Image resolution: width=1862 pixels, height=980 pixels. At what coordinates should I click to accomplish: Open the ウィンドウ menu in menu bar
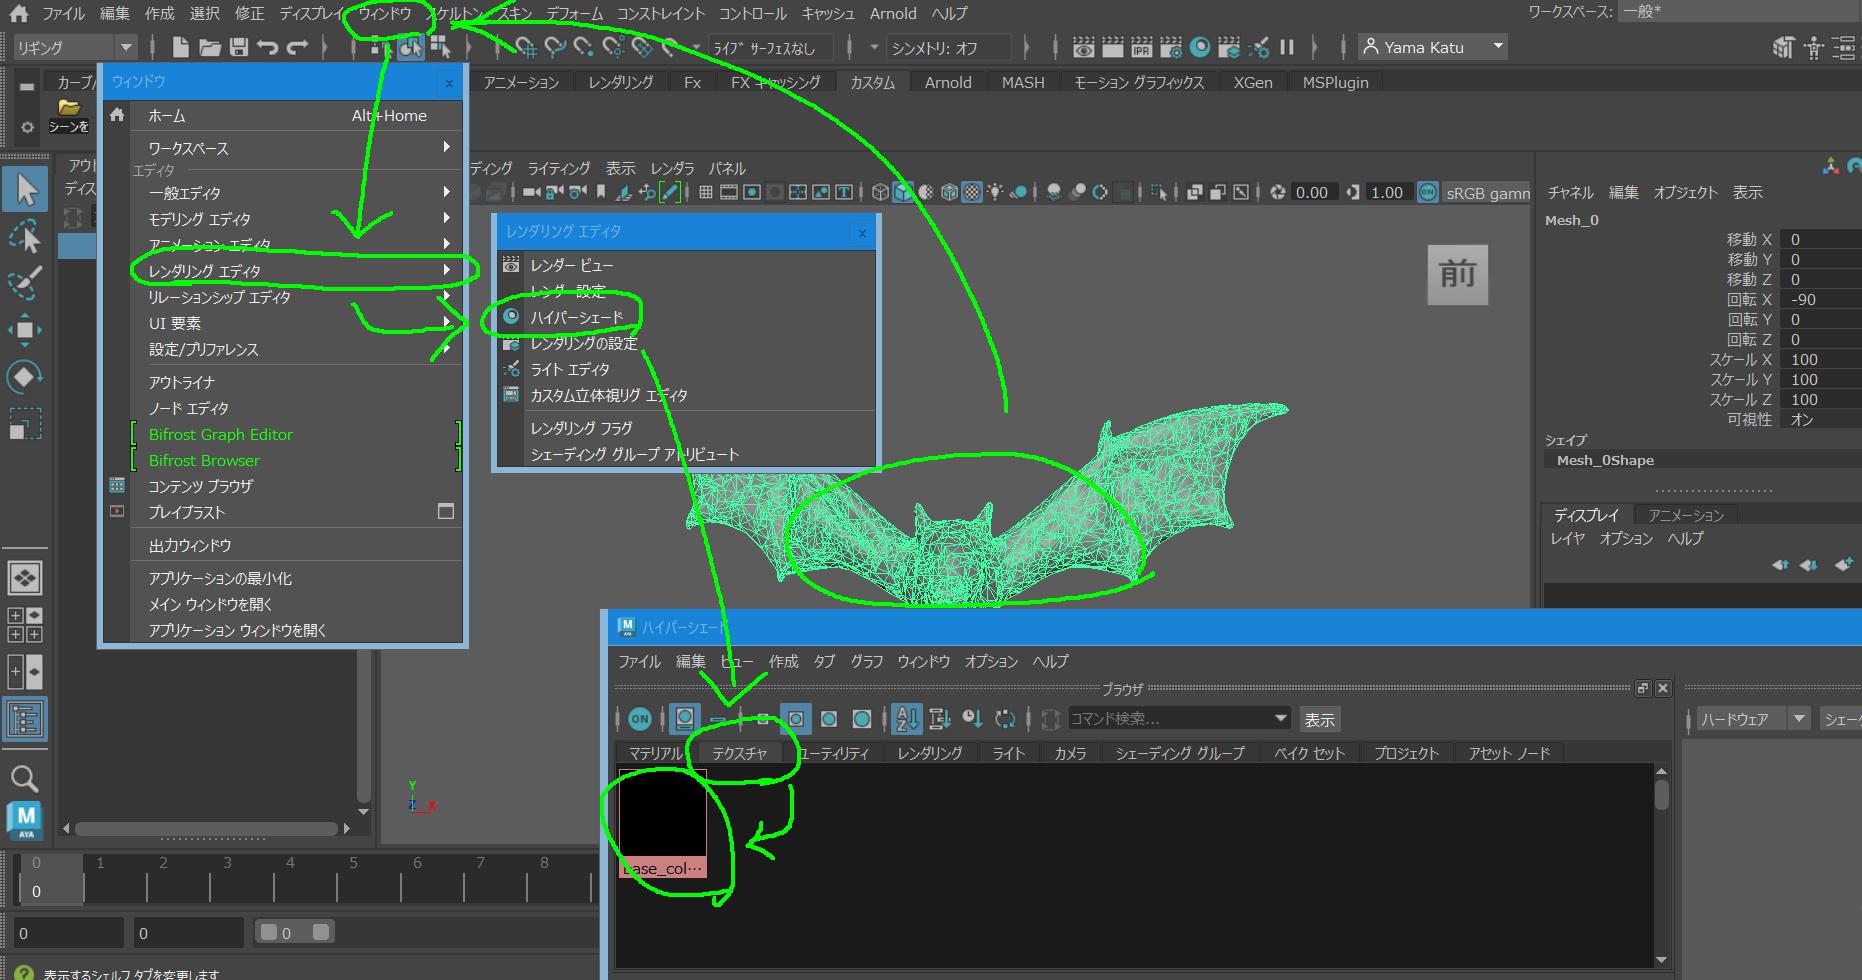(385, 13)
